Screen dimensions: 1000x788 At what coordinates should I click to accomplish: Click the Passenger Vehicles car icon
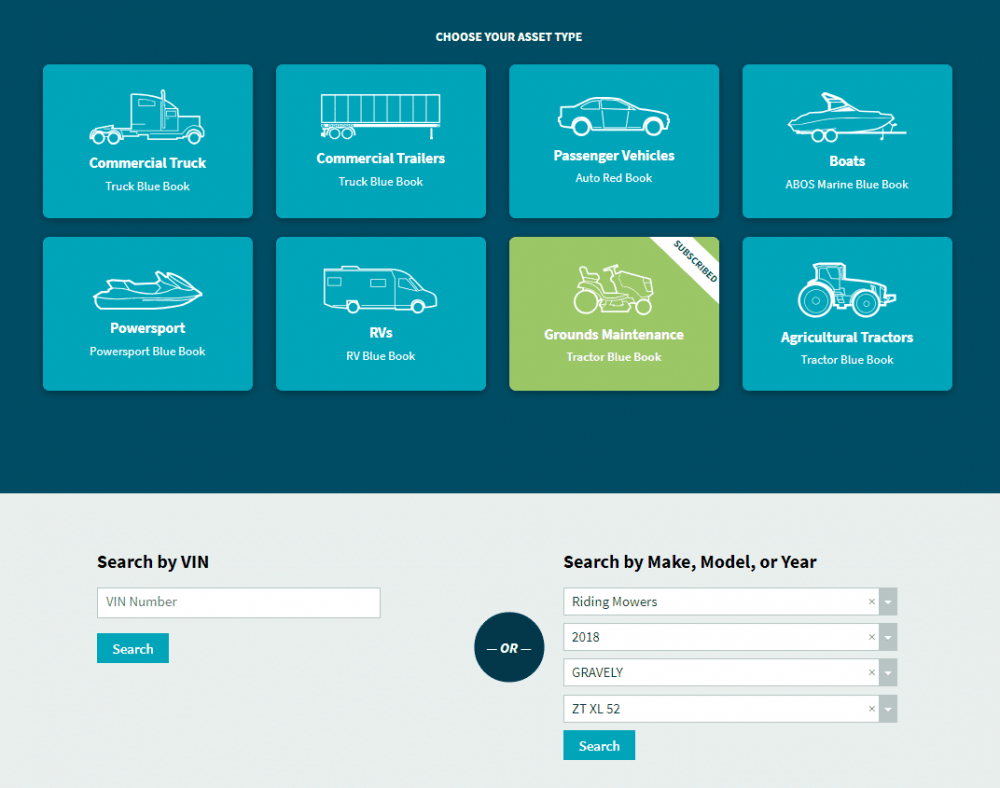[613, 117]
